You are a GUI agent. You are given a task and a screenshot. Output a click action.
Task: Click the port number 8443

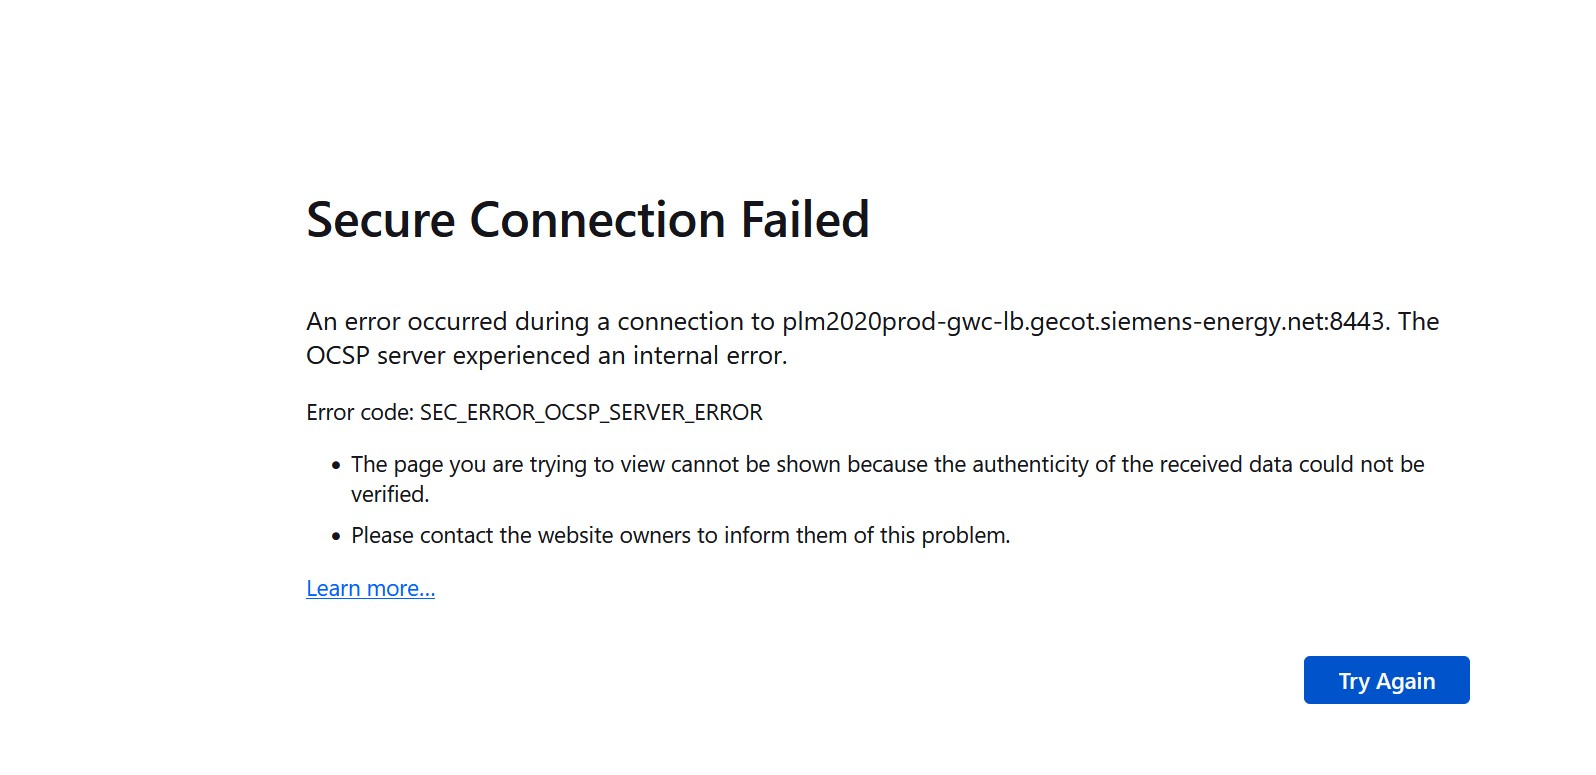[x=1357, y=322]
